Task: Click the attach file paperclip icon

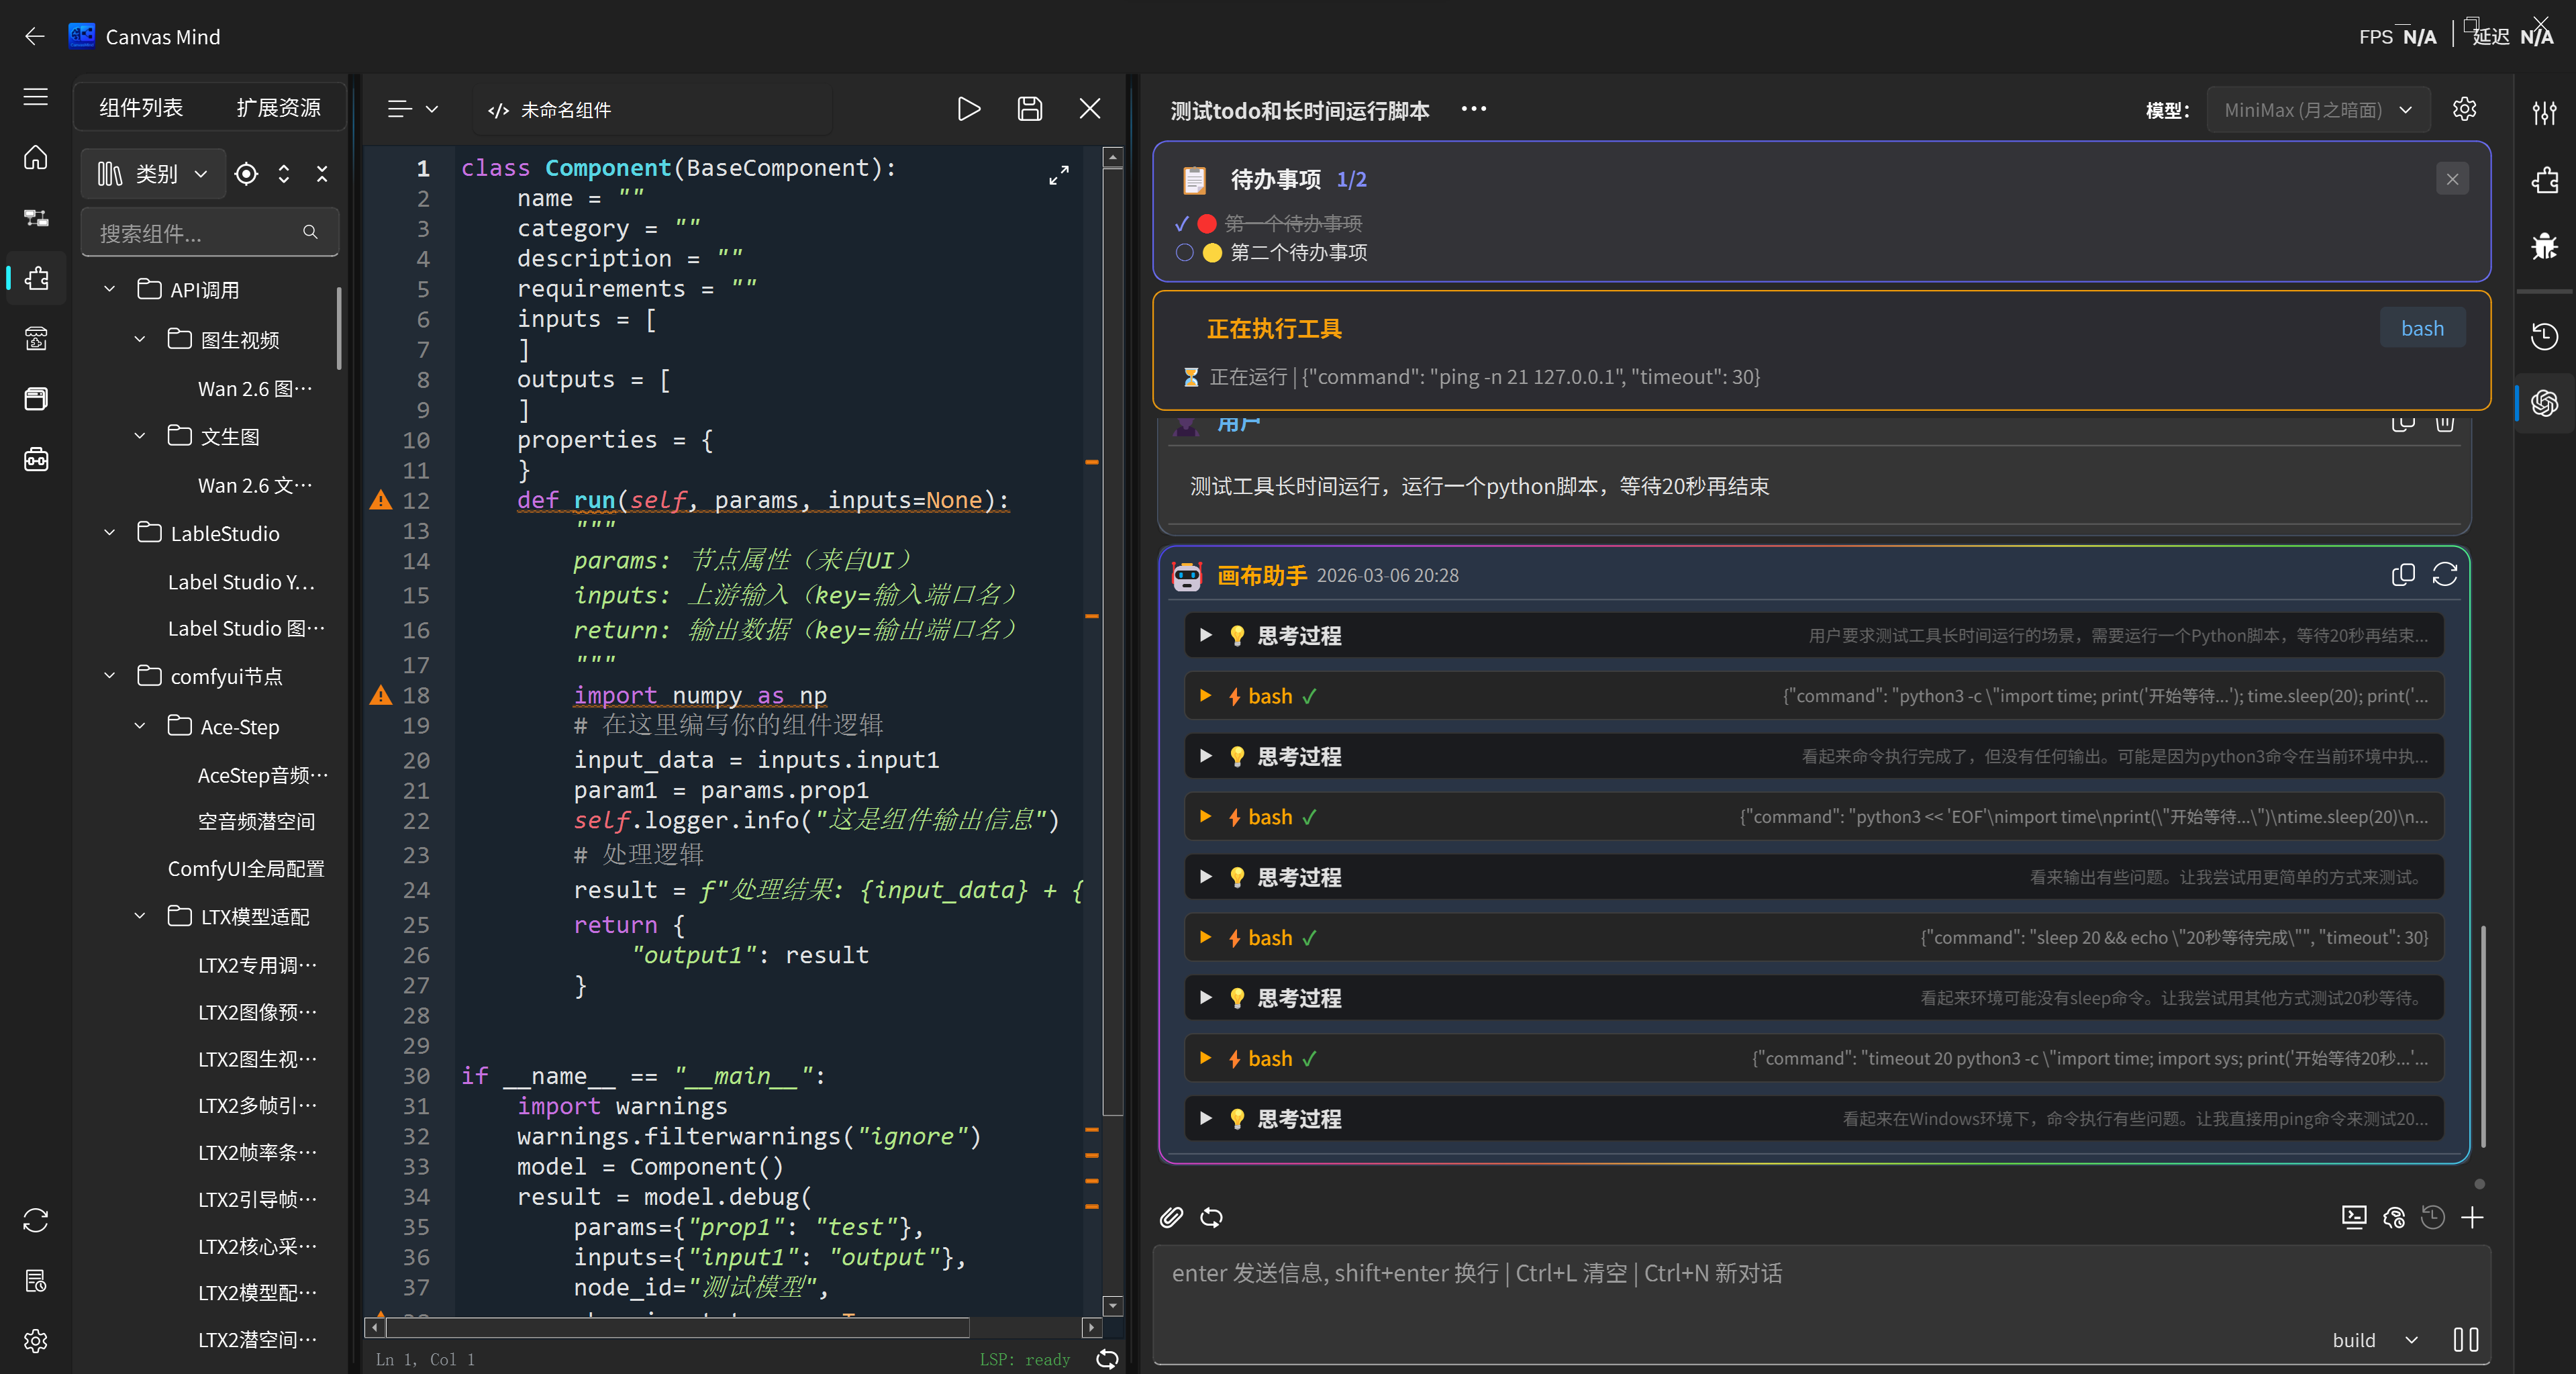Action: [1171, 1217]
